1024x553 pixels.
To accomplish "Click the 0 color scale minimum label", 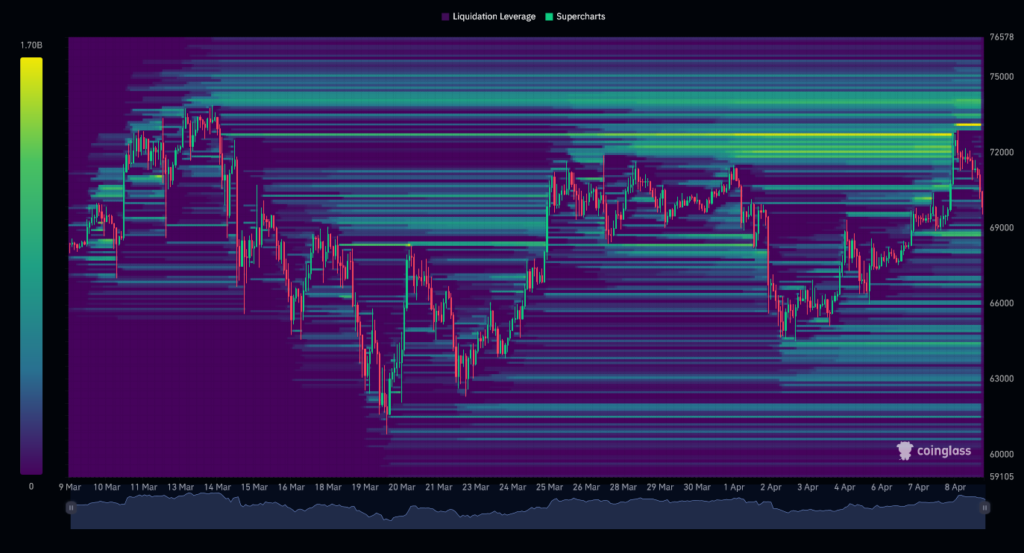I will (x=31, y=486).
